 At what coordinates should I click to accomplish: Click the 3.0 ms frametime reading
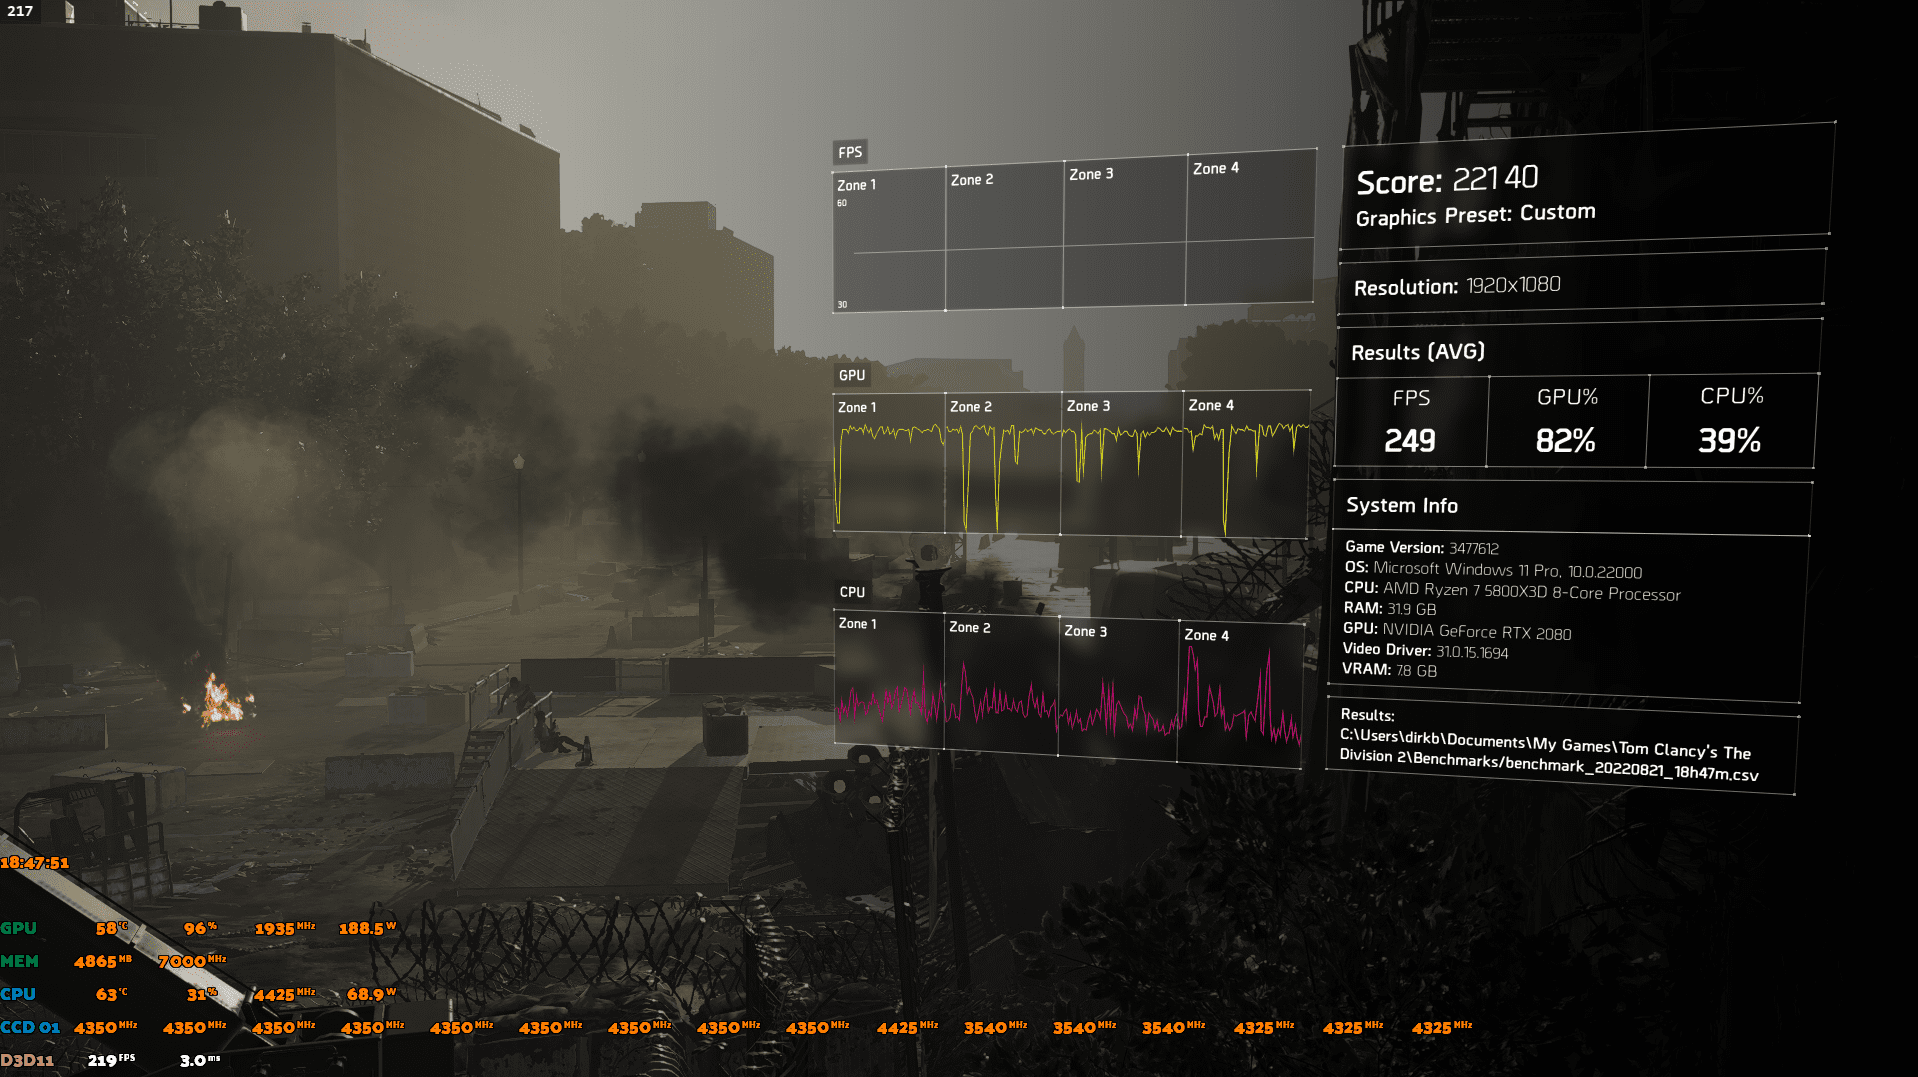tap(200, 1060)
